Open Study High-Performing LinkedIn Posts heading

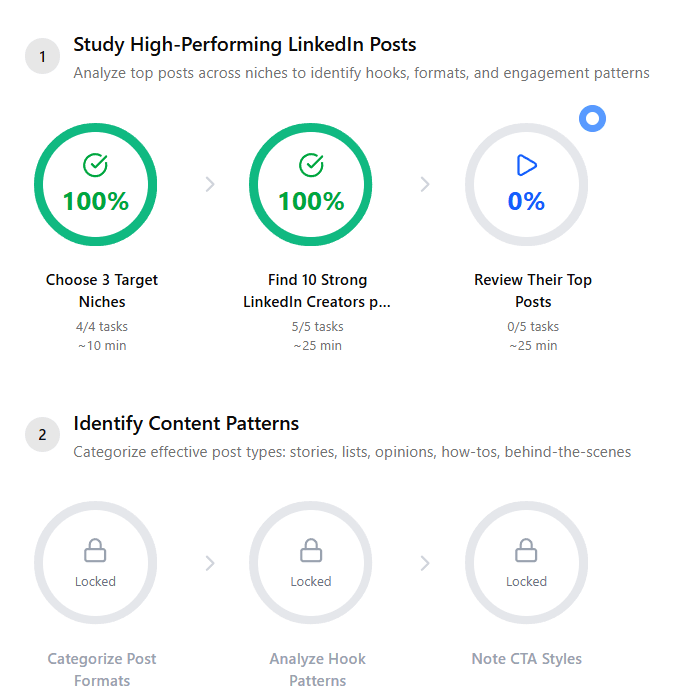[245, 45]
